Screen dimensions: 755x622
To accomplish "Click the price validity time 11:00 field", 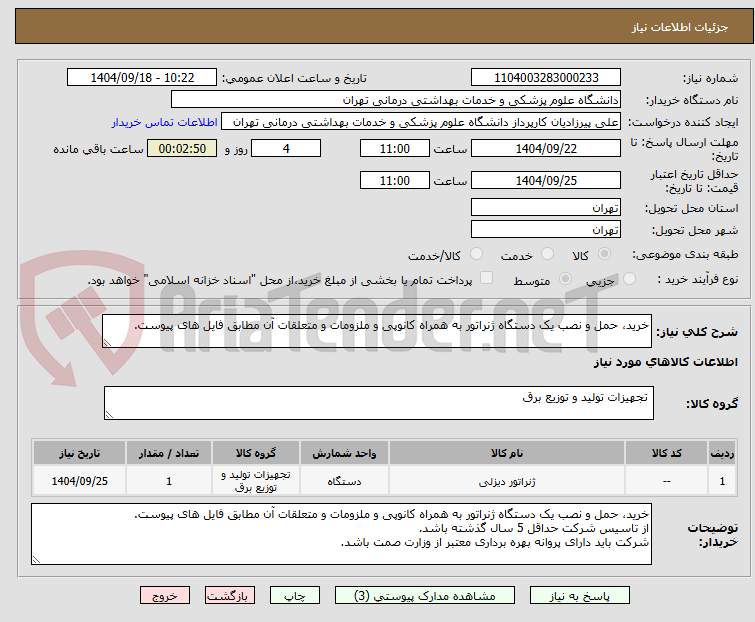I will click(395, 181).
